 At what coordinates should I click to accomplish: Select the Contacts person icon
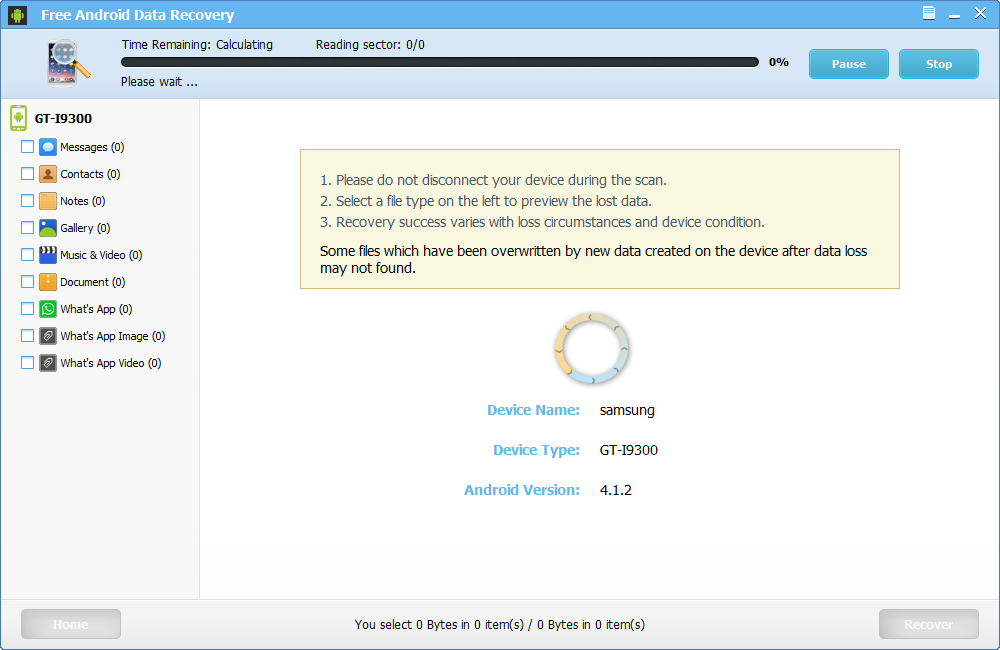[x=48, y=174]
